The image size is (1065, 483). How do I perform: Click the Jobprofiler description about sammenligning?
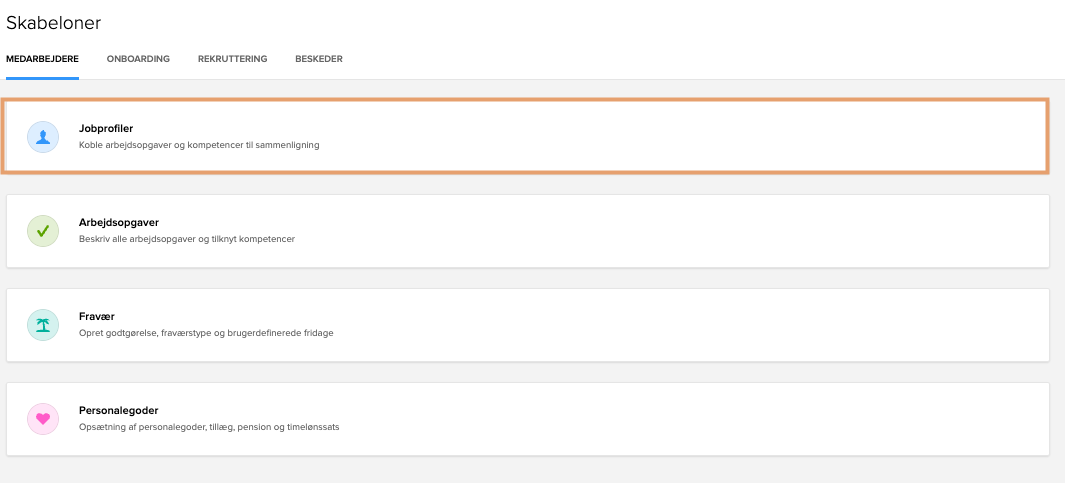(x=199, y=145)
